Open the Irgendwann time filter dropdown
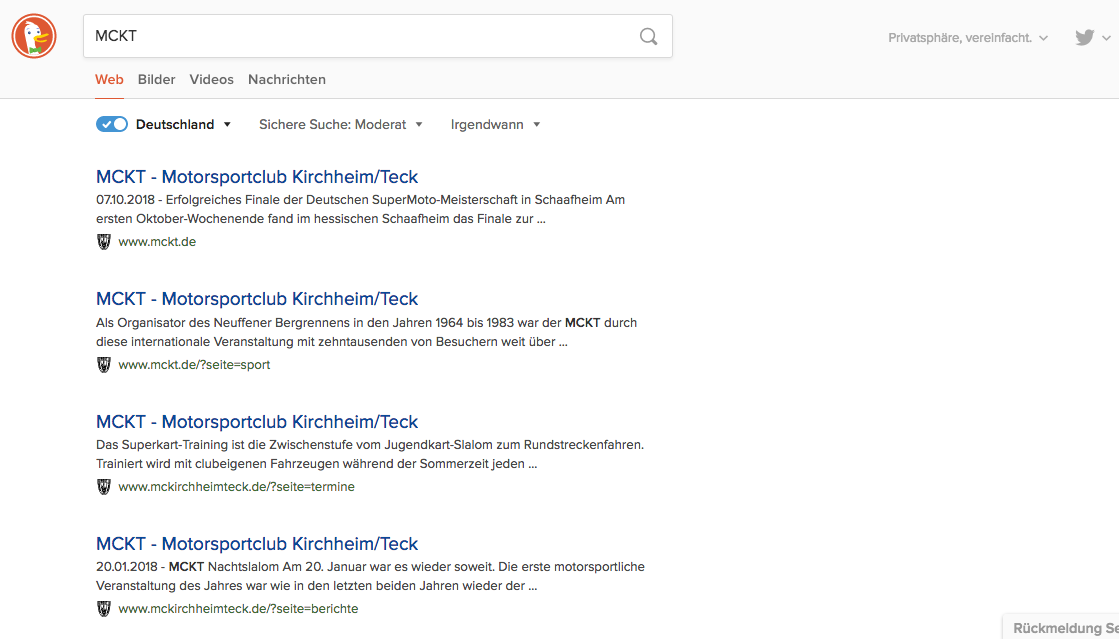Screen dimensions: 1119x639 pos(495,124)
